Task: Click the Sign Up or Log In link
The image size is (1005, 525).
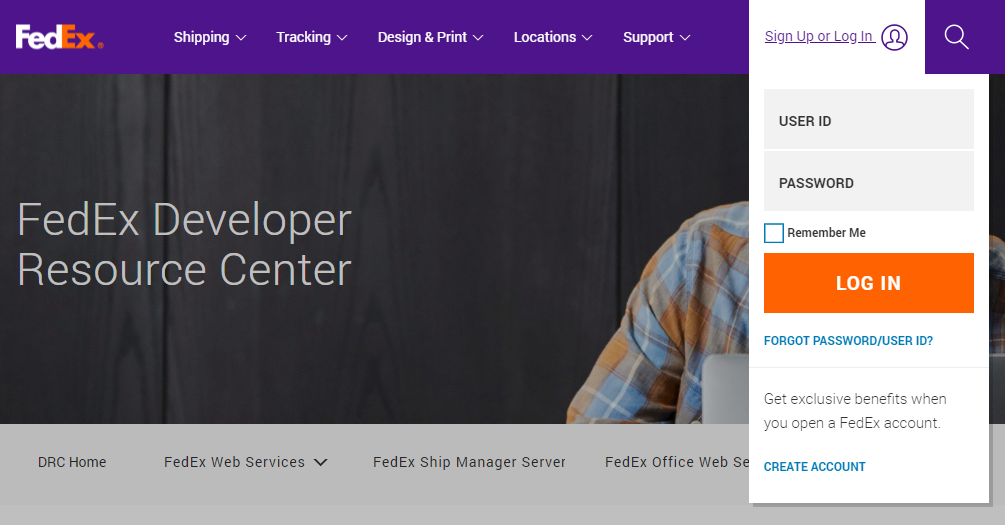Action: [x=819, y=37]
